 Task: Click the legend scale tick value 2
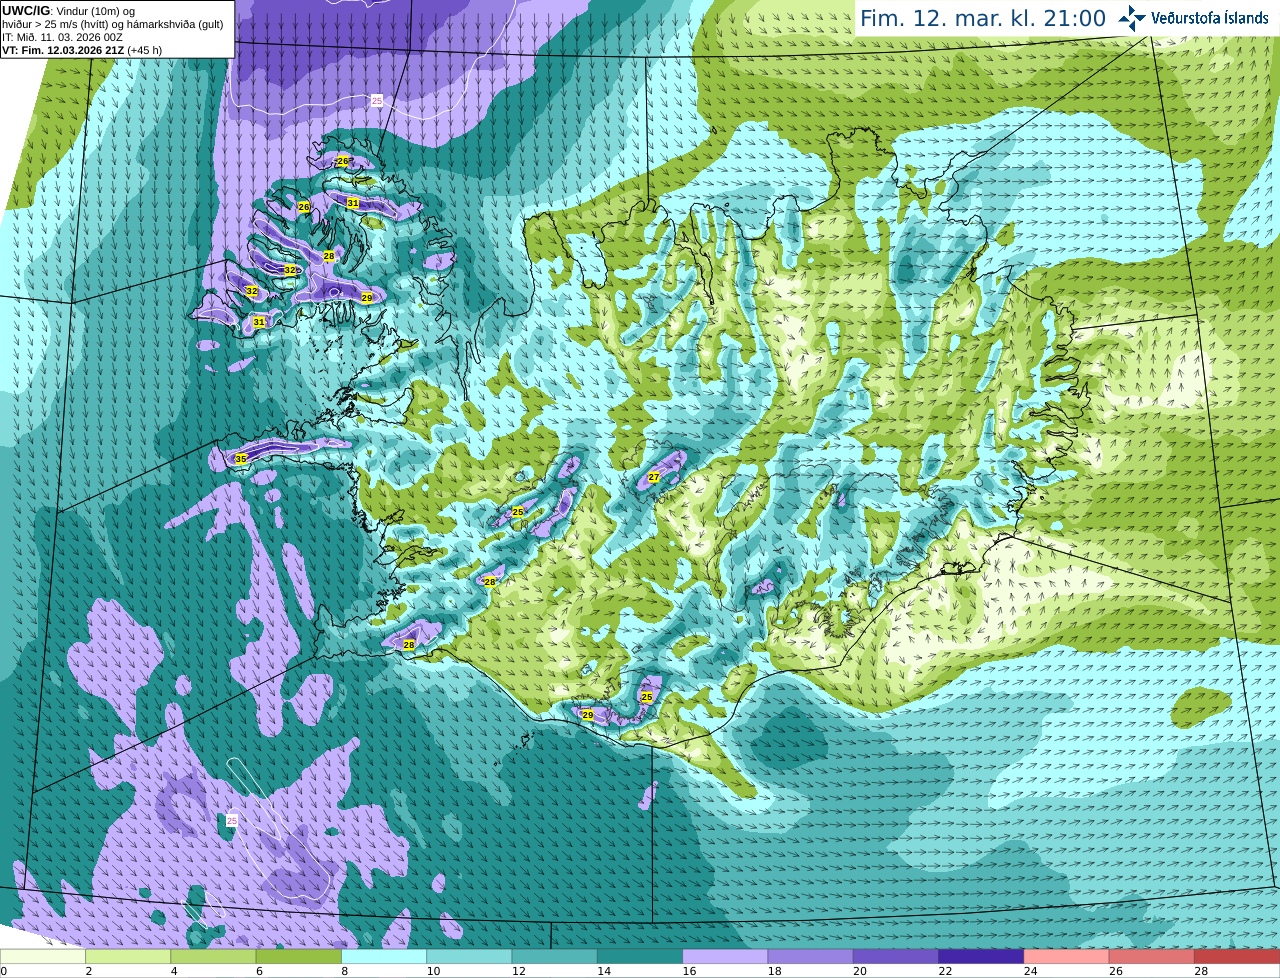pyautogui.click(x=88, y=971)
